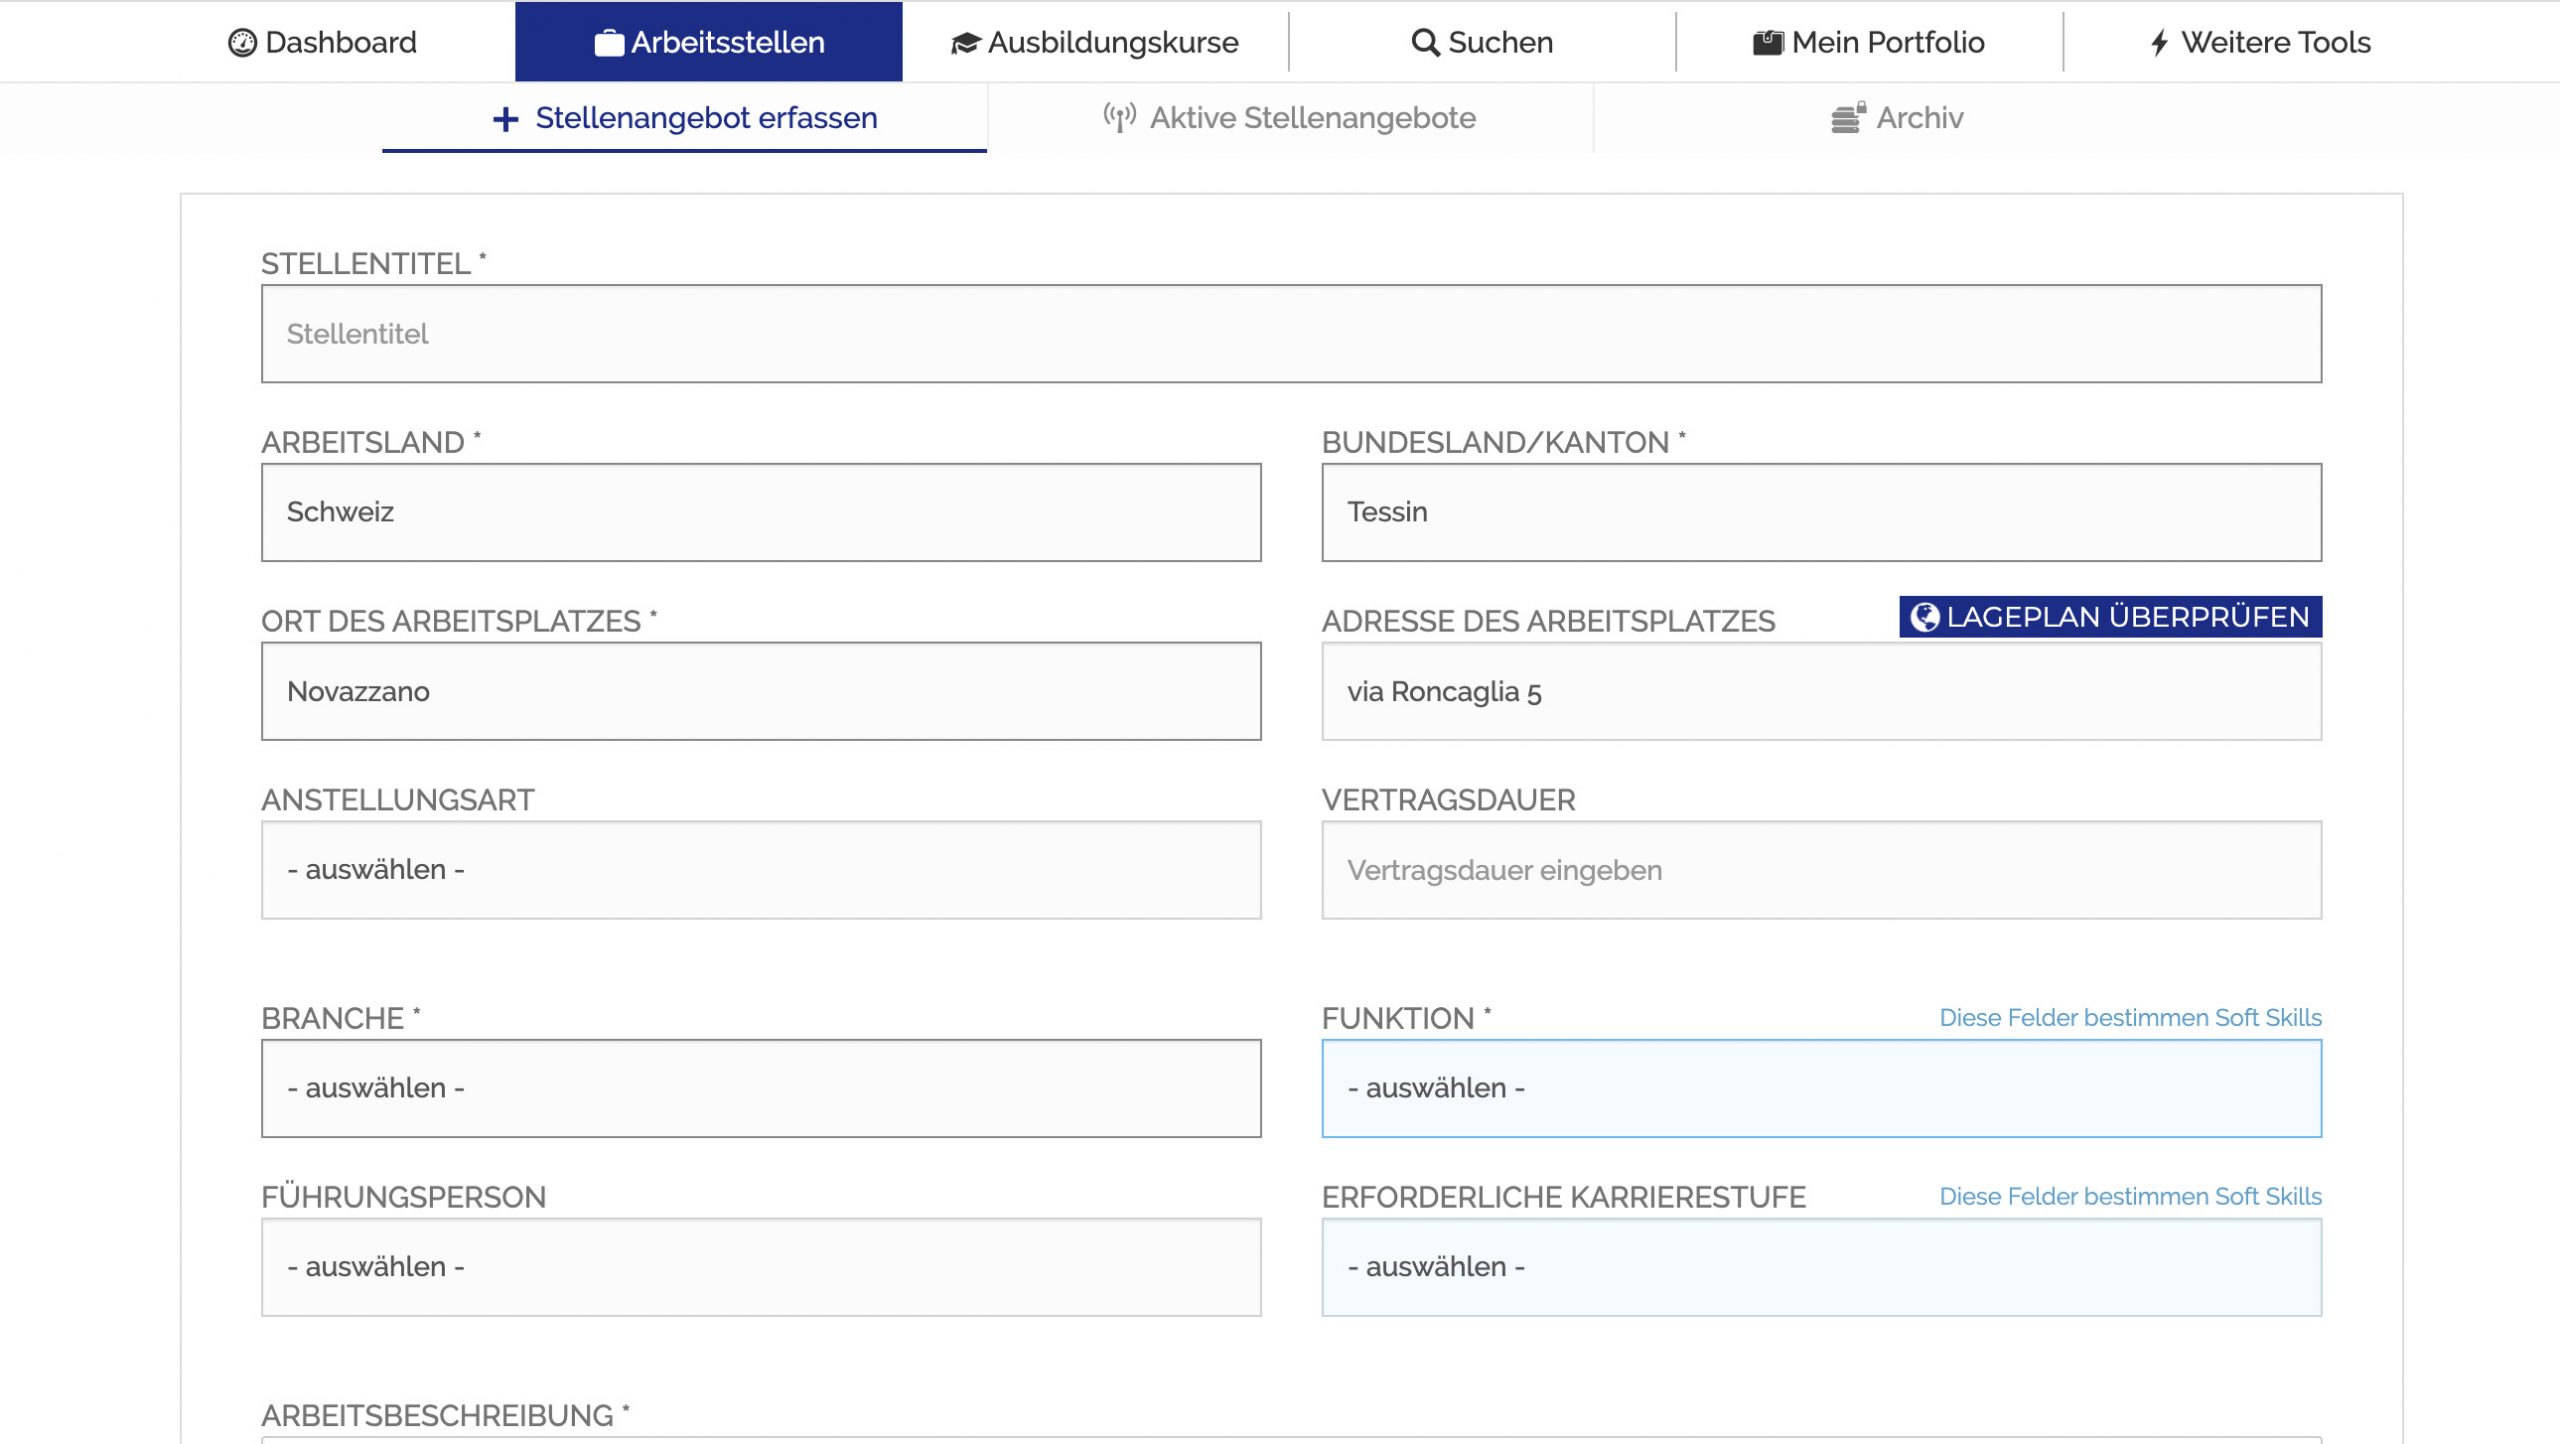Select the Arbeitsstellen briefcase icon
The width and height of the screenshot is (2560, 1444).
tap(607, 42)
